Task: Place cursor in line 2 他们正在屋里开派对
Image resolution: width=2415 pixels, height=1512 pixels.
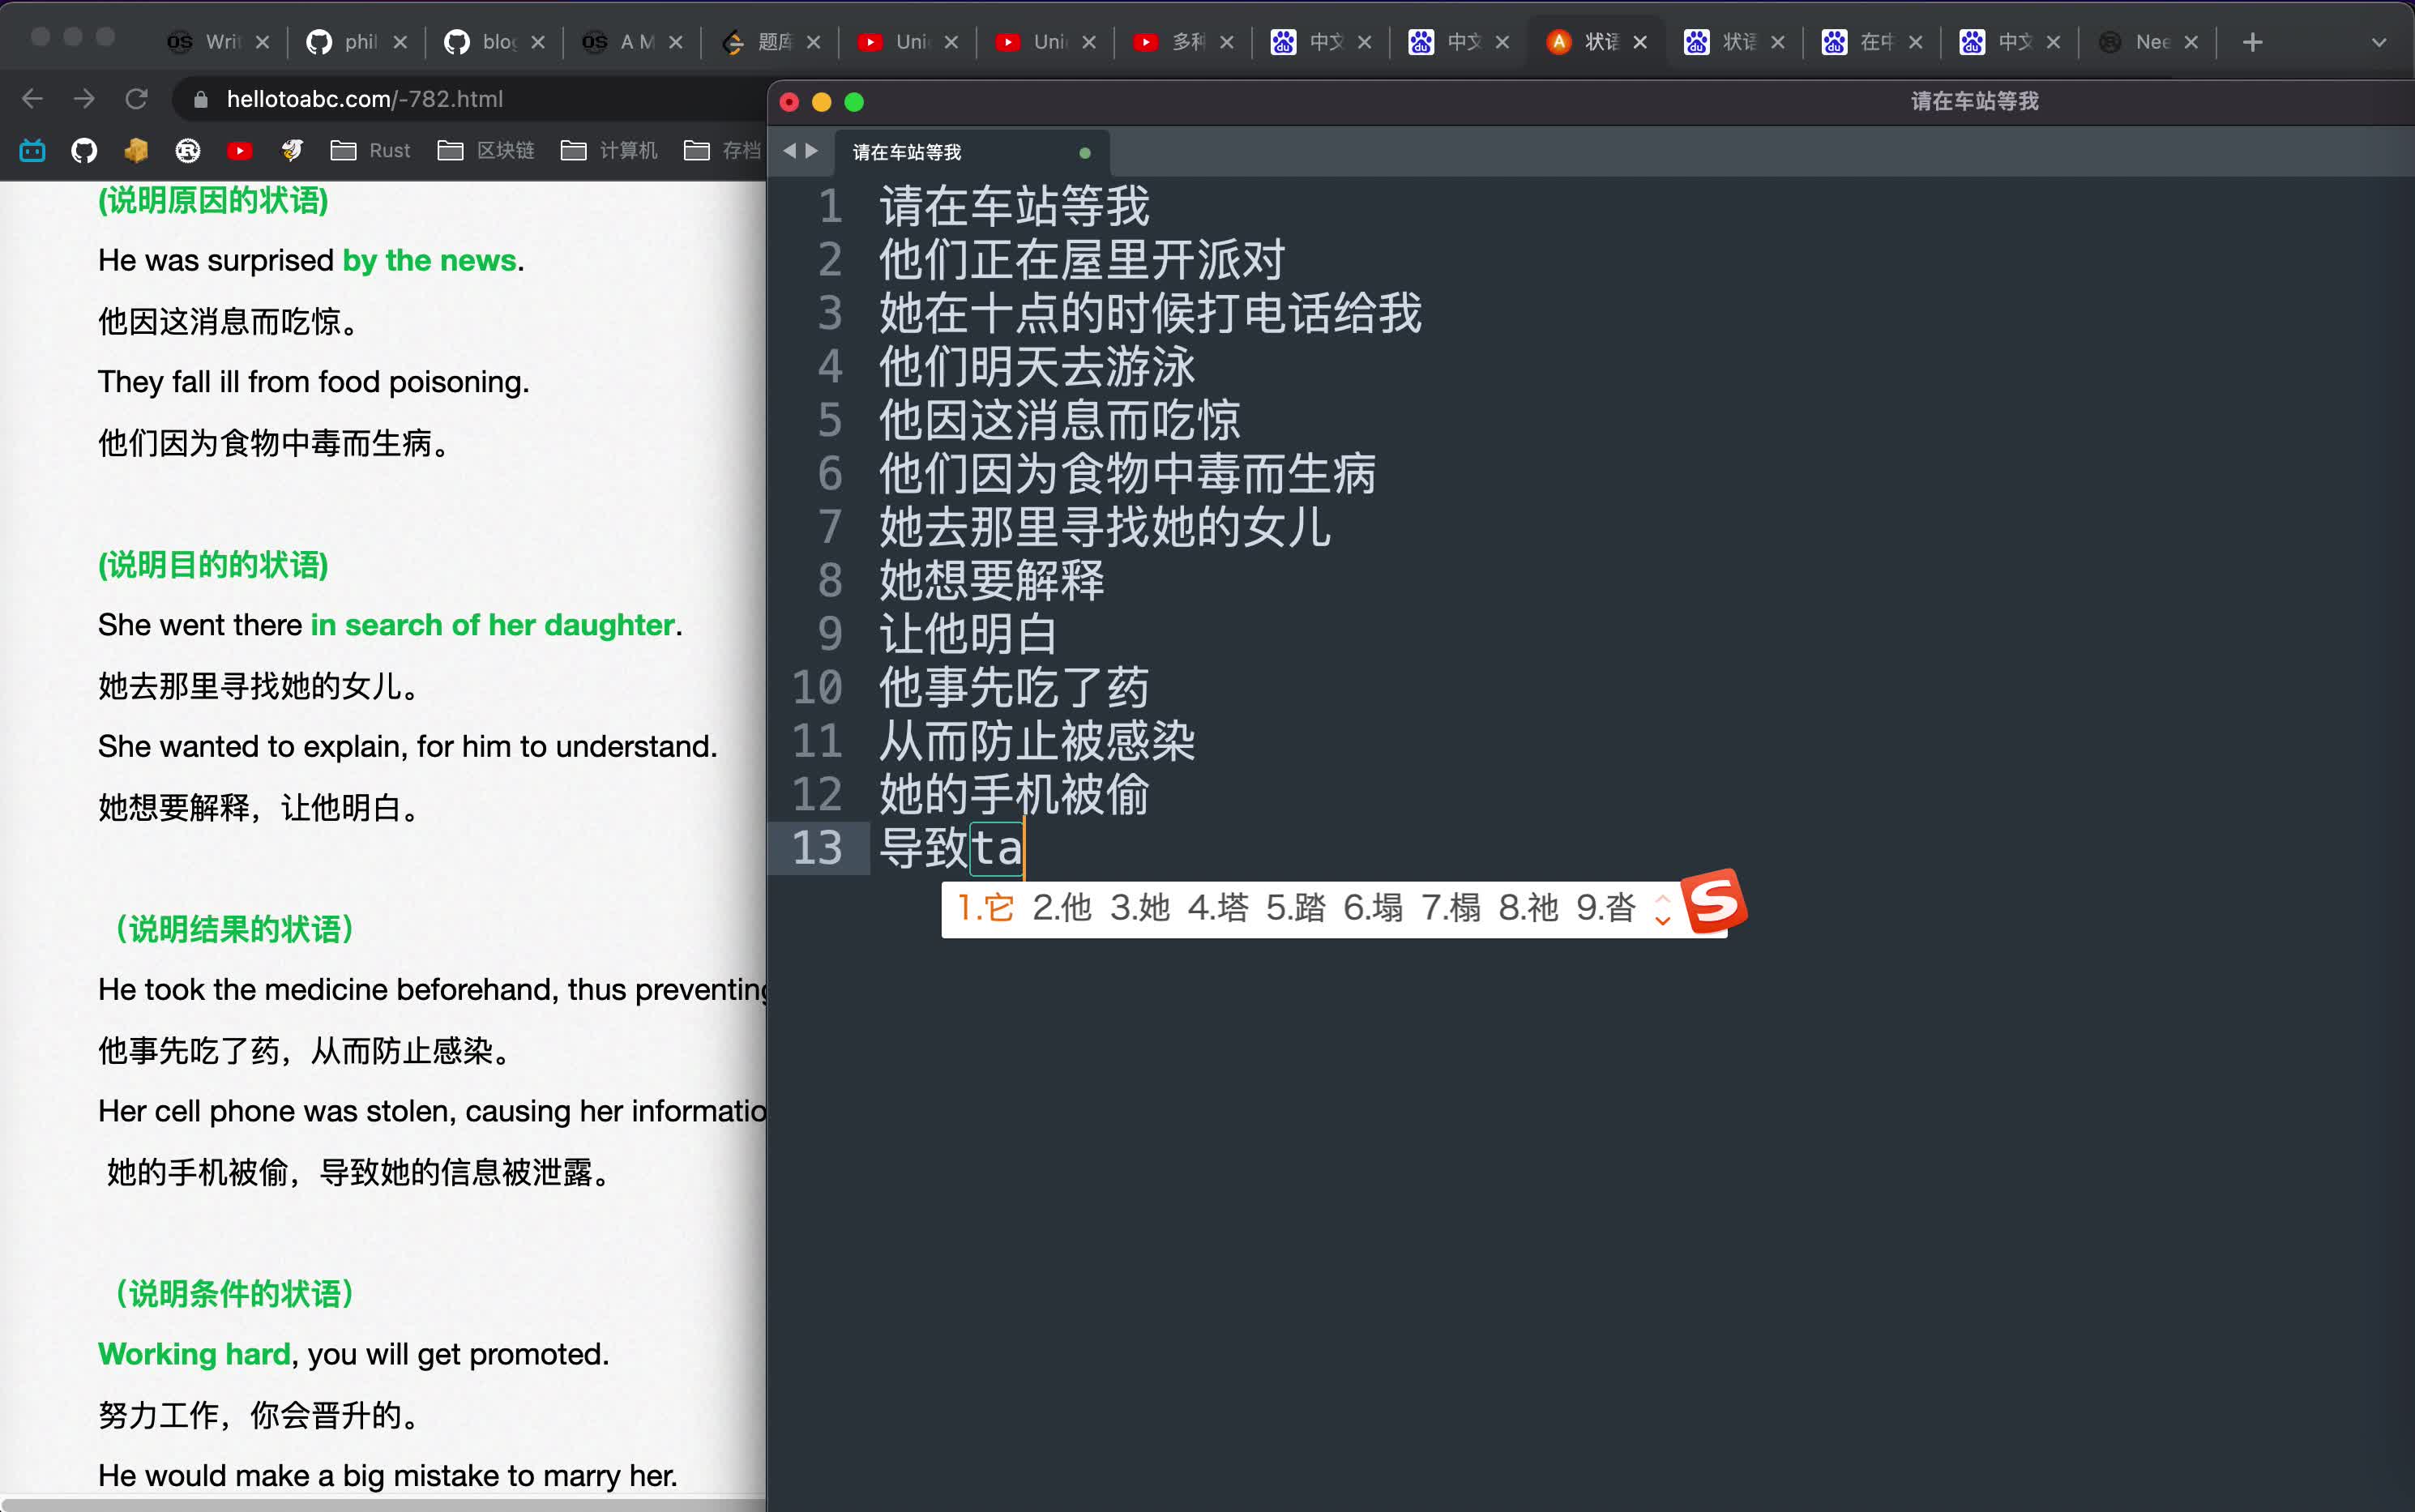Action: click(x=1083, y=260)
